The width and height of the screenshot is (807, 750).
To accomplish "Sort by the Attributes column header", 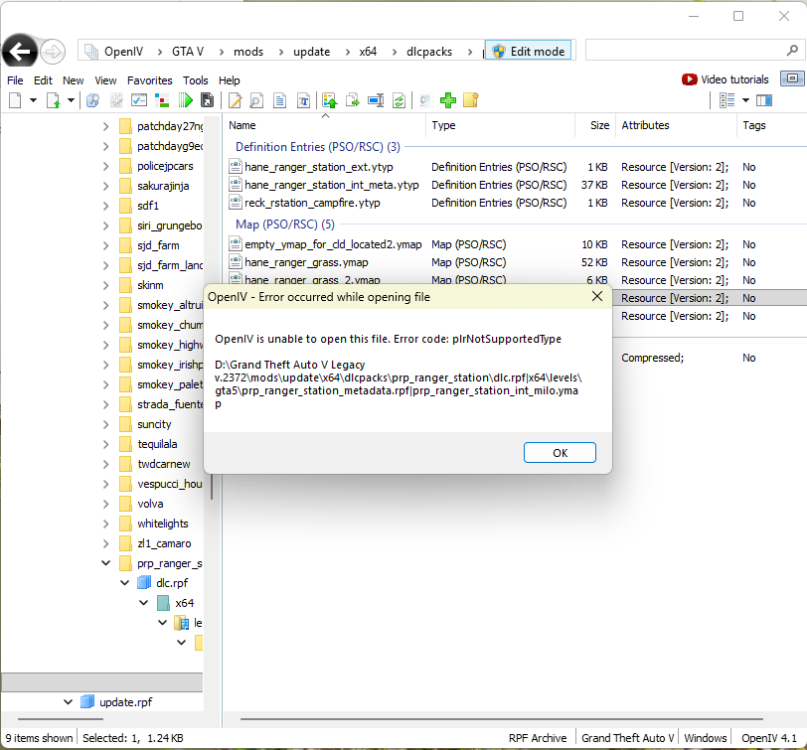I will point(676,125).
